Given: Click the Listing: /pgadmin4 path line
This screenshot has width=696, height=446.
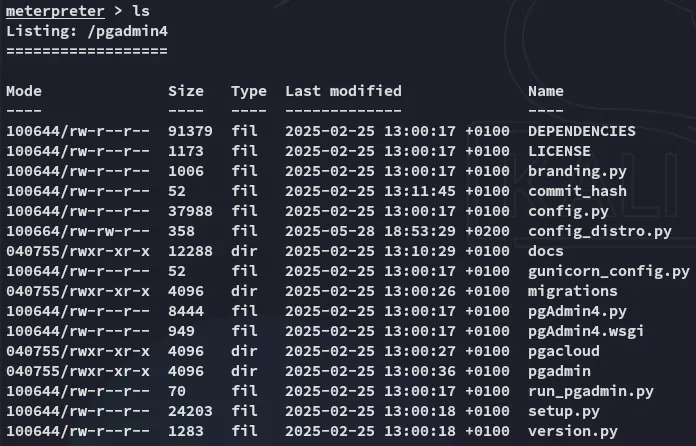Looking at the screenshot, I should pyautogui.click(x=87, y=31).
